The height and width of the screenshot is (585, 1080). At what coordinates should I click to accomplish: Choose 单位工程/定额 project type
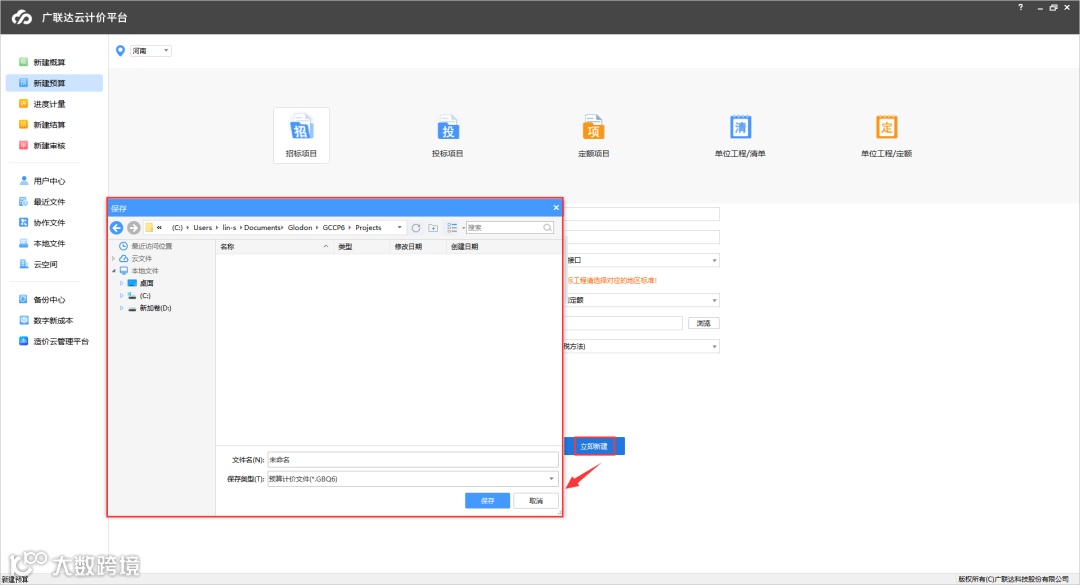click(x=886, y=135)
